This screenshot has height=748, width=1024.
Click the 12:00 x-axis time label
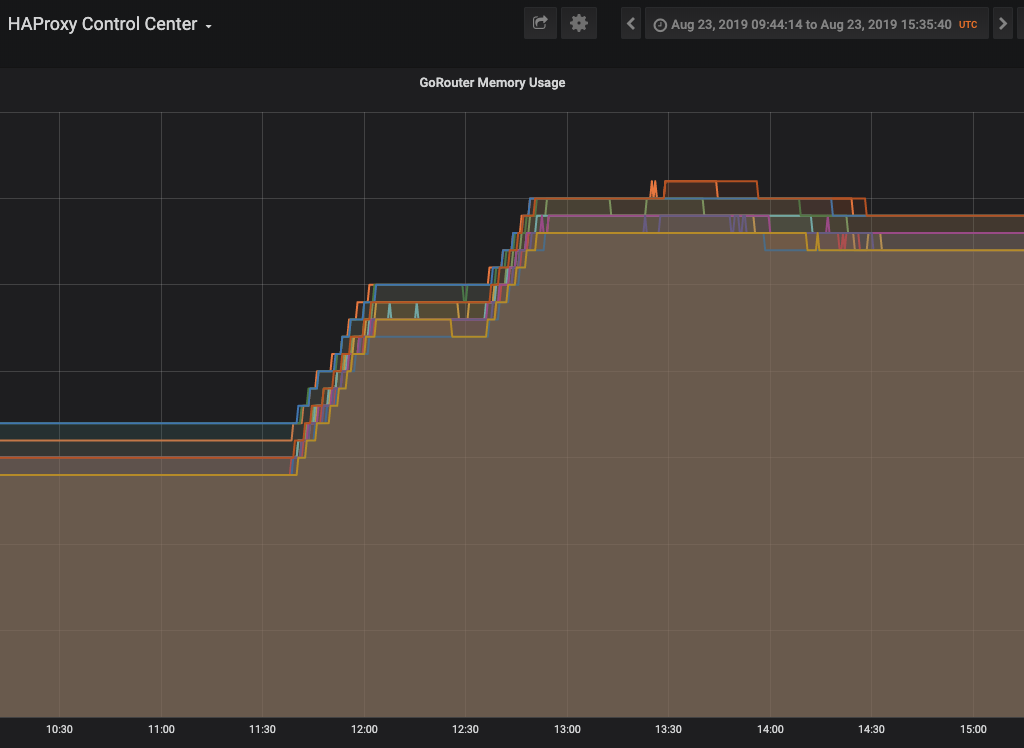point(364,729)
